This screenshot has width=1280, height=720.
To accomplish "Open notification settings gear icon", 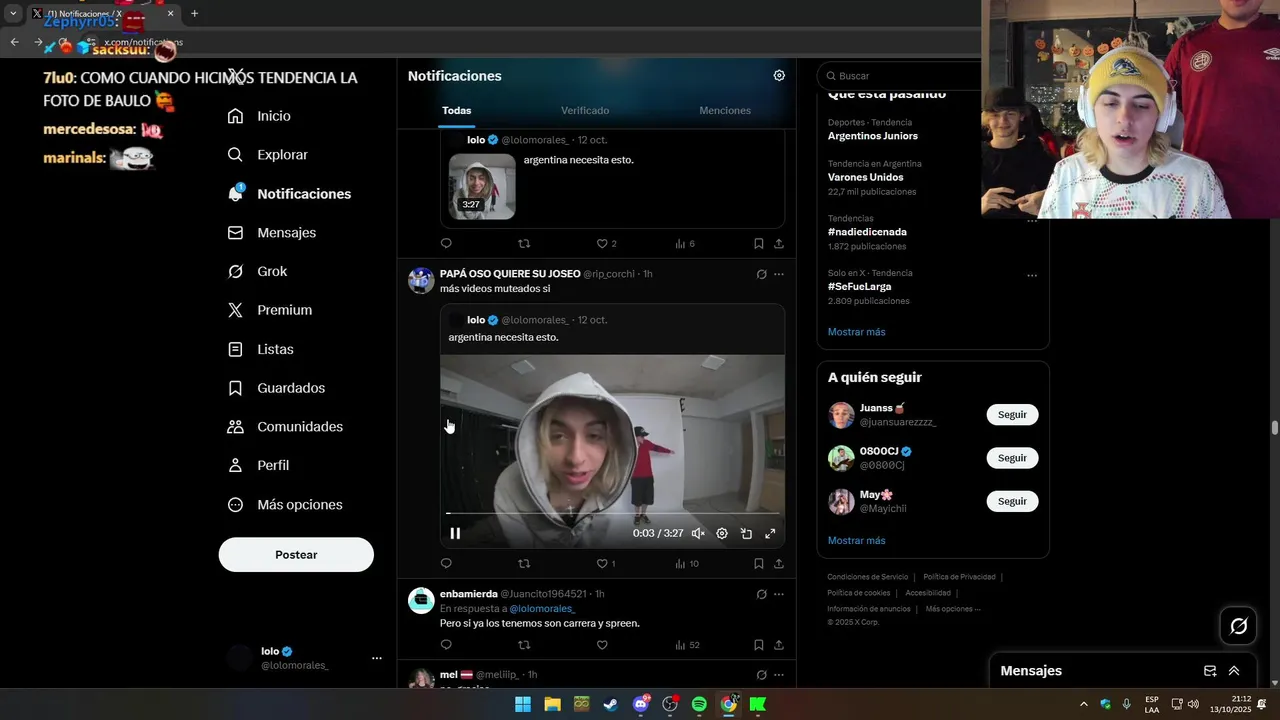I will (779, 76).
